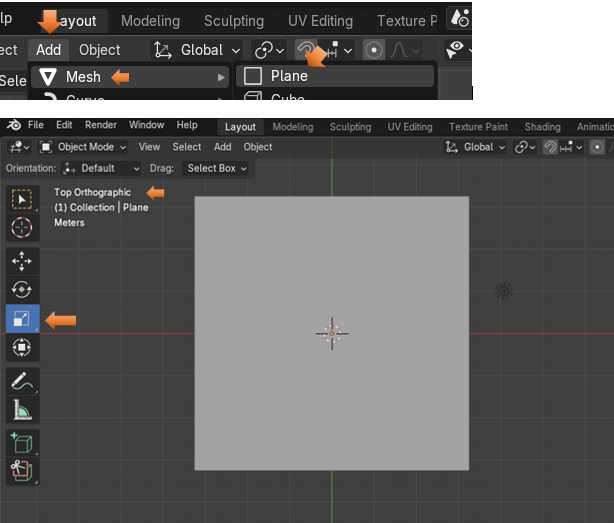Toggle proportional editing in lower header
Image resolution: width=614 pixels, height=523 pixels.
pos(597,147)
